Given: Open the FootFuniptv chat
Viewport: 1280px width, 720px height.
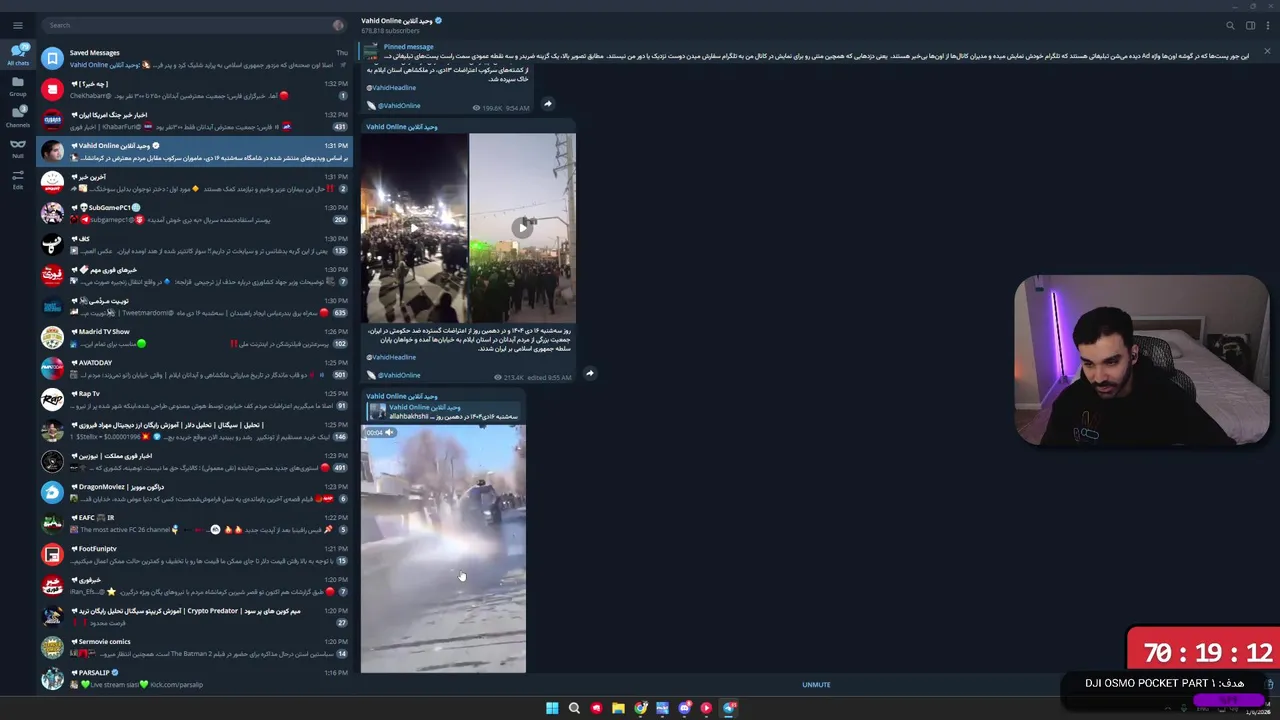Looking at the screenshot, I should 195,554.
